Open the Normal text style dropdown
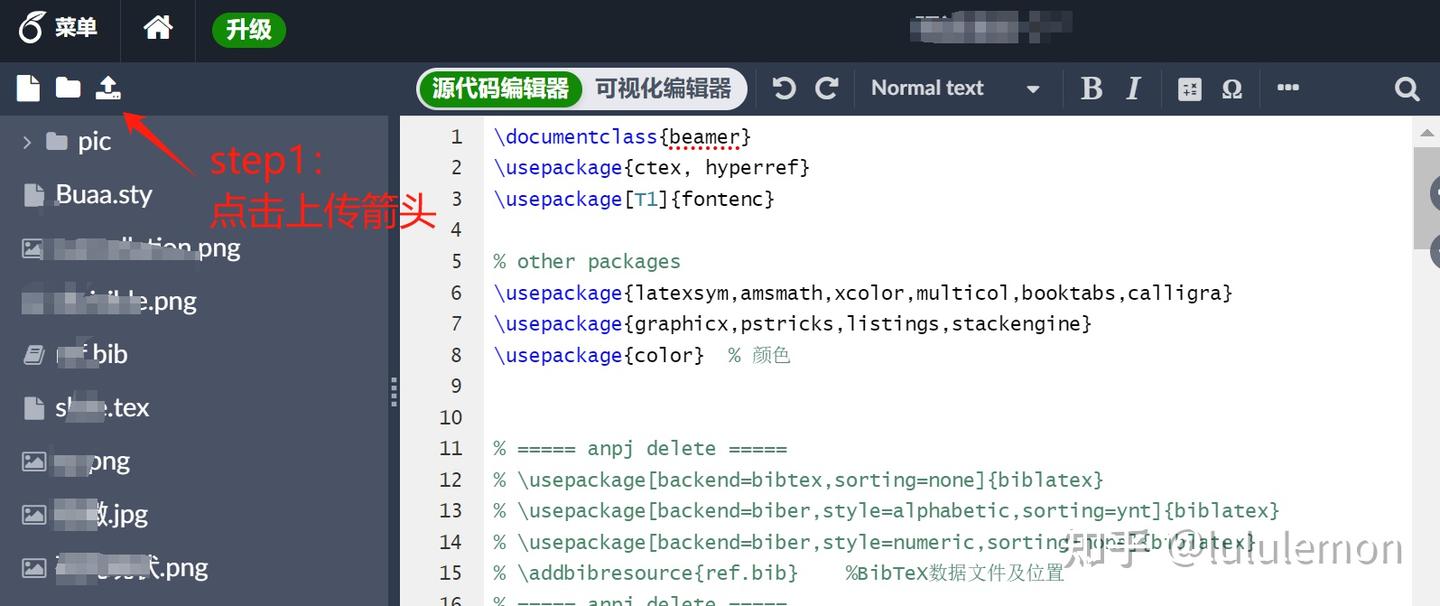This screenshot has height=606, width=1440. coord(955,88)
